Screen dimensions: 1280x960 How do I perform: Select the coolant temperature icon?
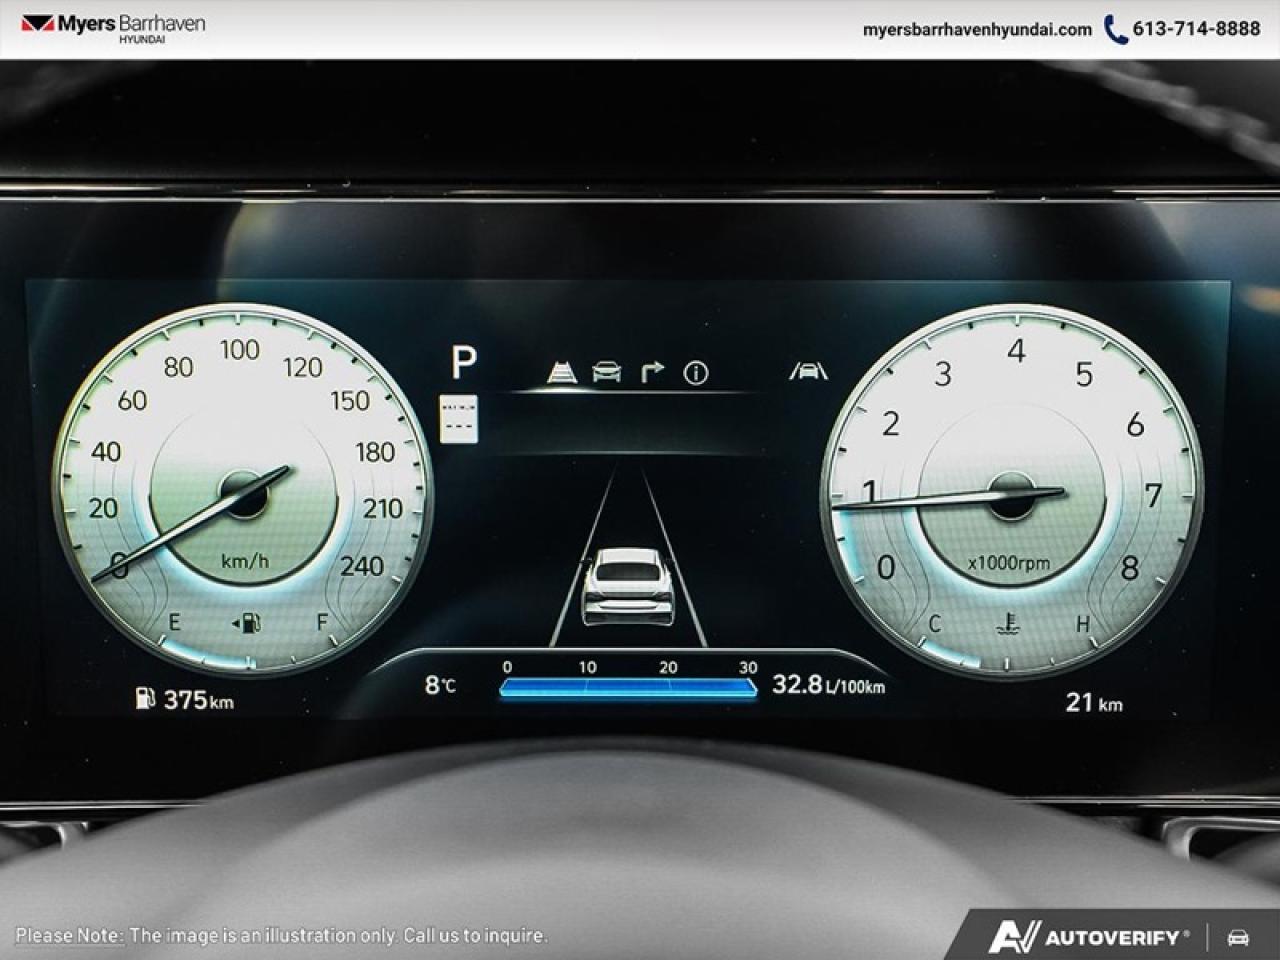[x=1008, y=626]
